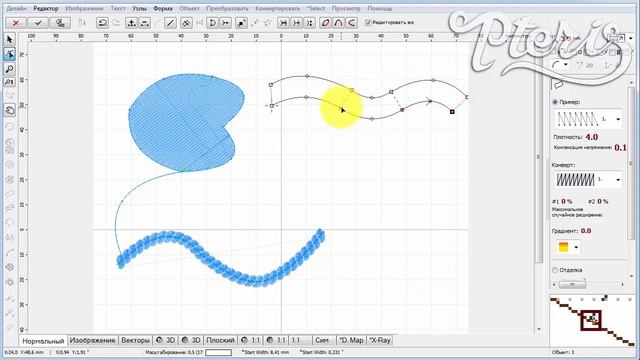Select the 'Пример' radio button

[555, 102]
